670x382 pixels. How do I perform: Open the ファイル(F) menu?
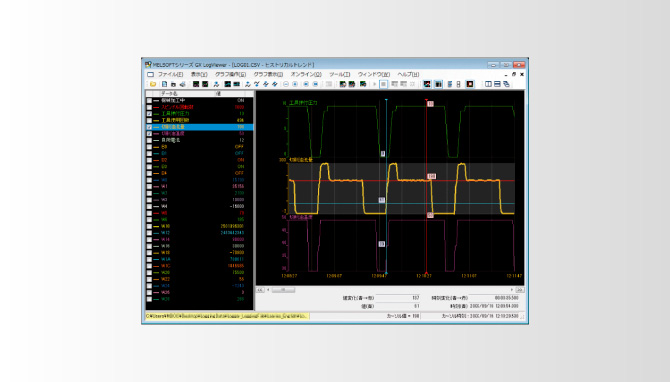pos(170,74)
